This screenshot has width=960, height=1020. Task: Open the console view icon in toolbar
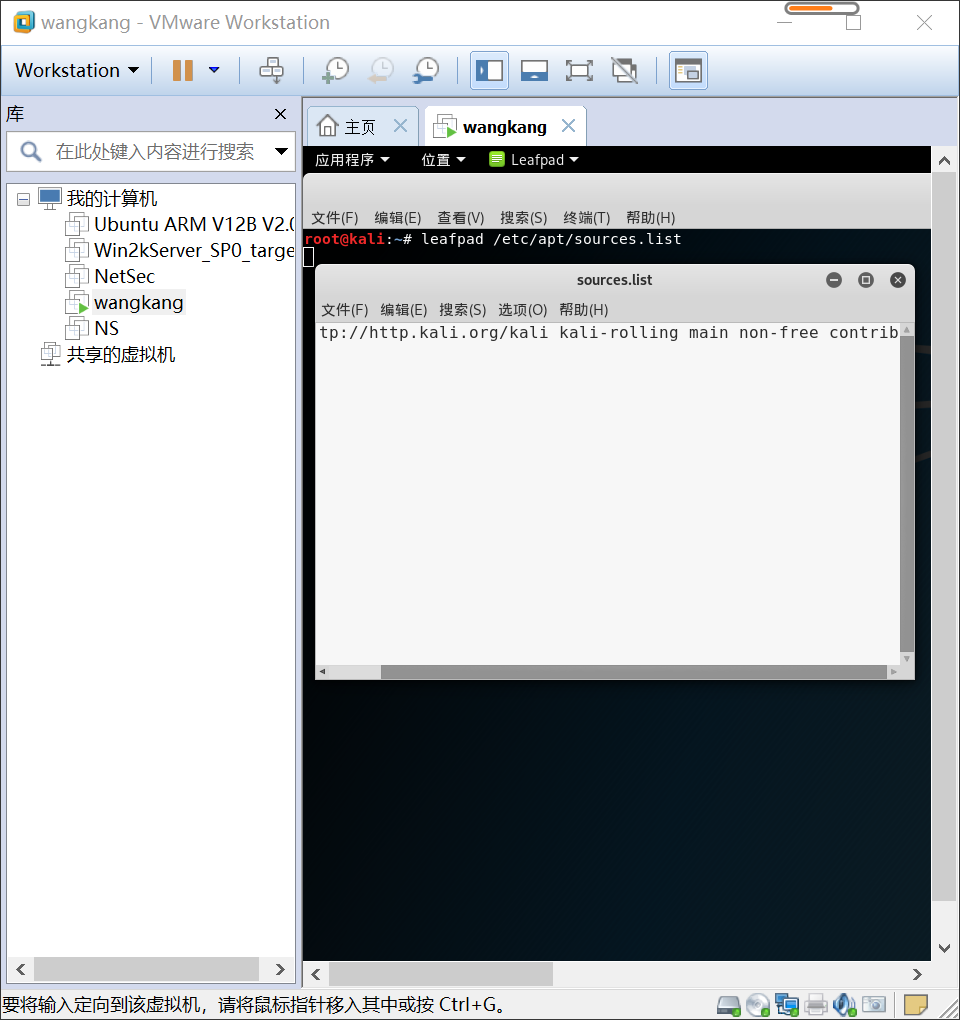(688, 70)
